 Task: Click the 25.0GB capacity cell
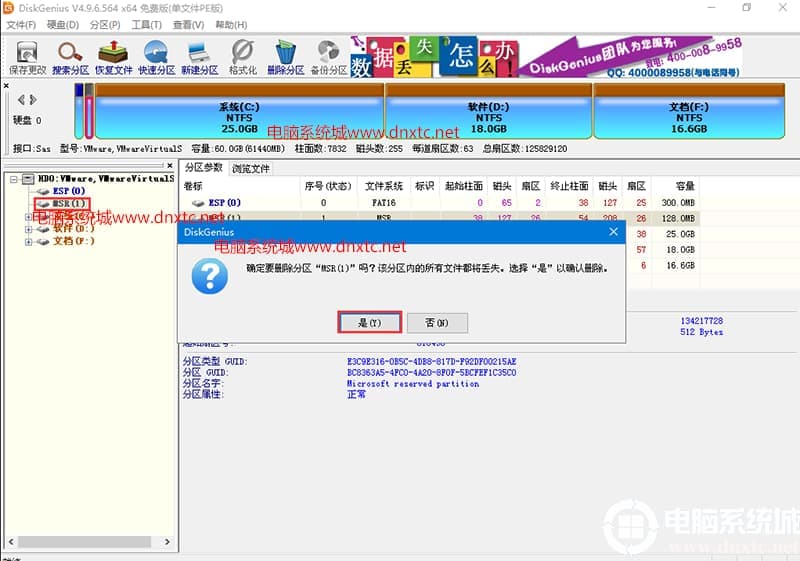point(680,234)
